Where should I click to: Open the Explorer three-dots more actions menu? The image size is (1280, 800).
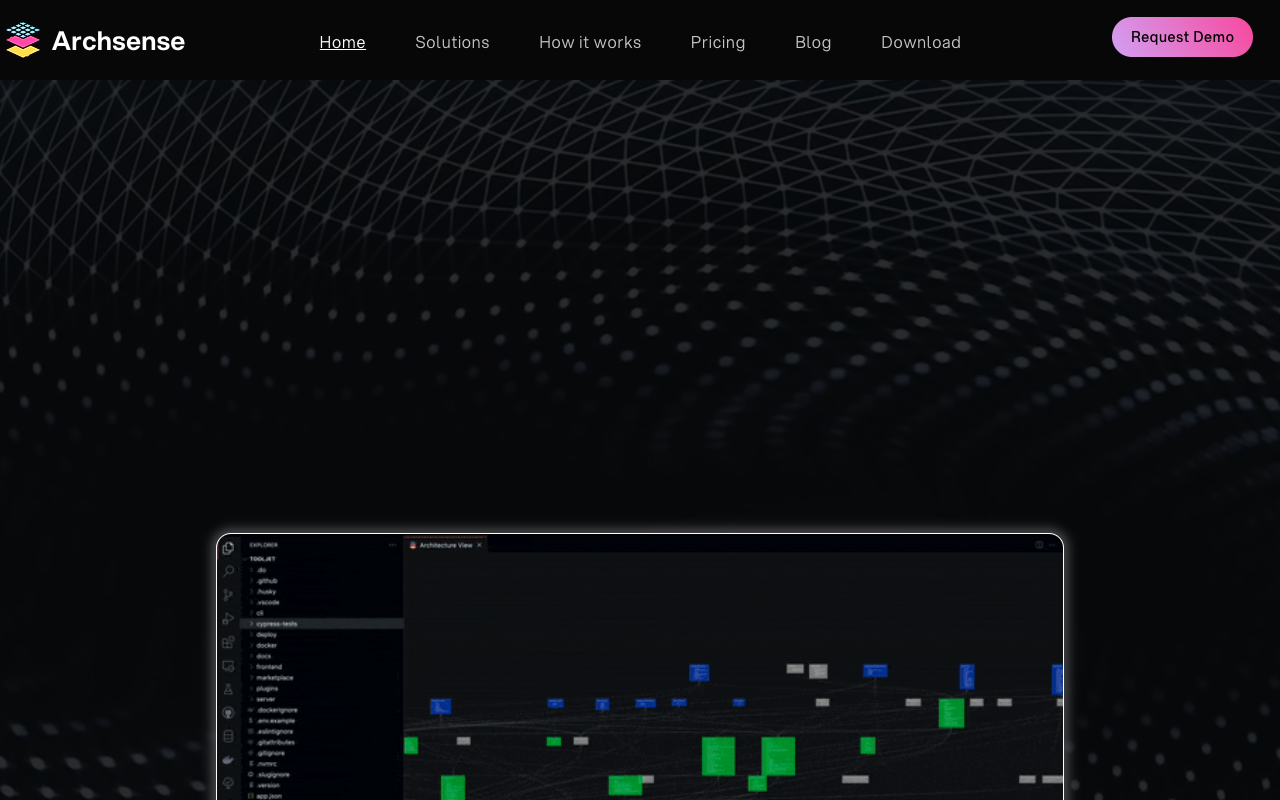click(392, 545)
